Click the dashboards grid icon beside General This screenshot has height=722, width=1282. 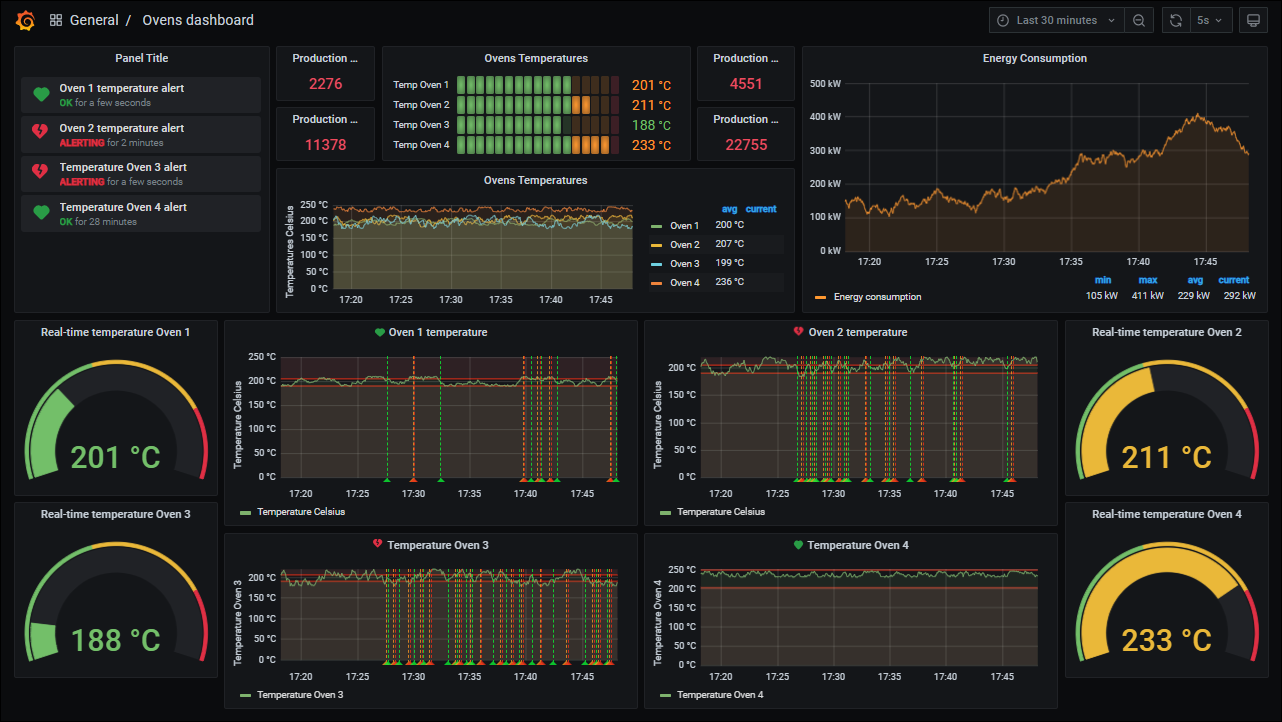coord(56,20)
